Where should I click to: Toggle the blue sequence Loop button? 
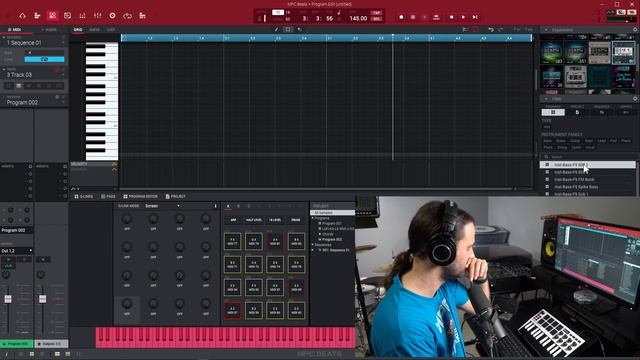click(44, 60)
